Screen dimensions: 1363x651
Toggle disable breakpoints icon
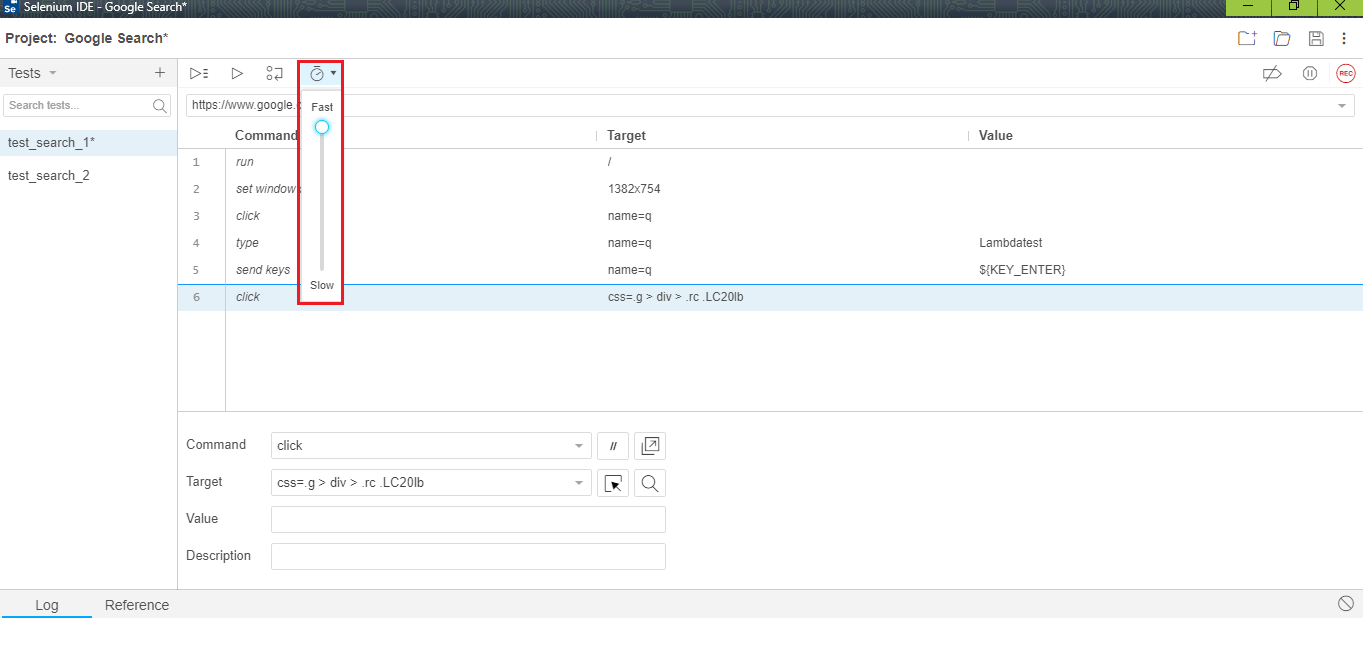click(1272, 73)
